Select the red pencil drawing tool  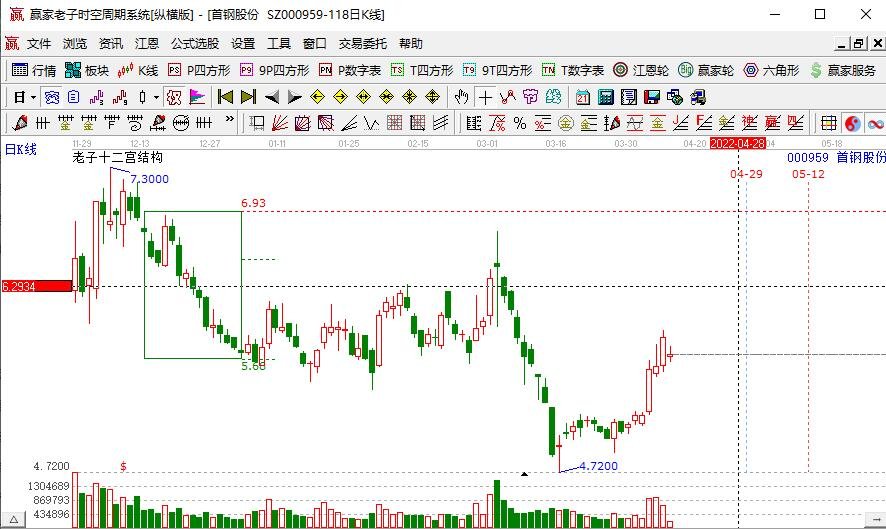20,123
